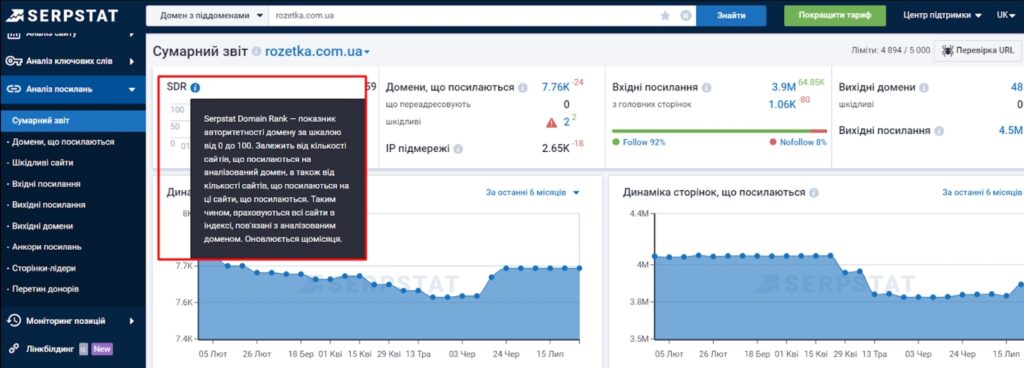Collapse the Аналіз посилань section arrow
1024x368 pixels.
click(x=132, y=89)
